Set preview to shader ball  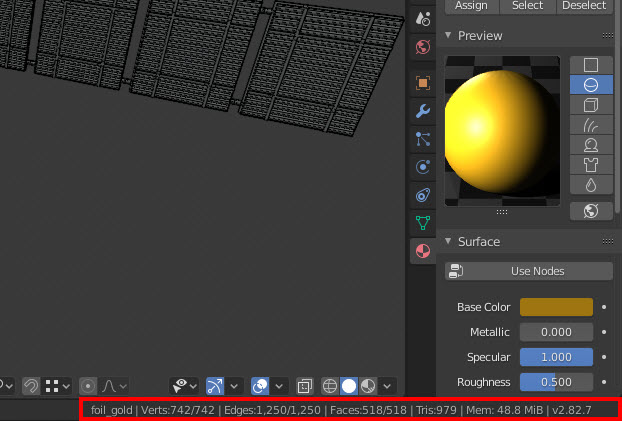(x=591, y=145)
